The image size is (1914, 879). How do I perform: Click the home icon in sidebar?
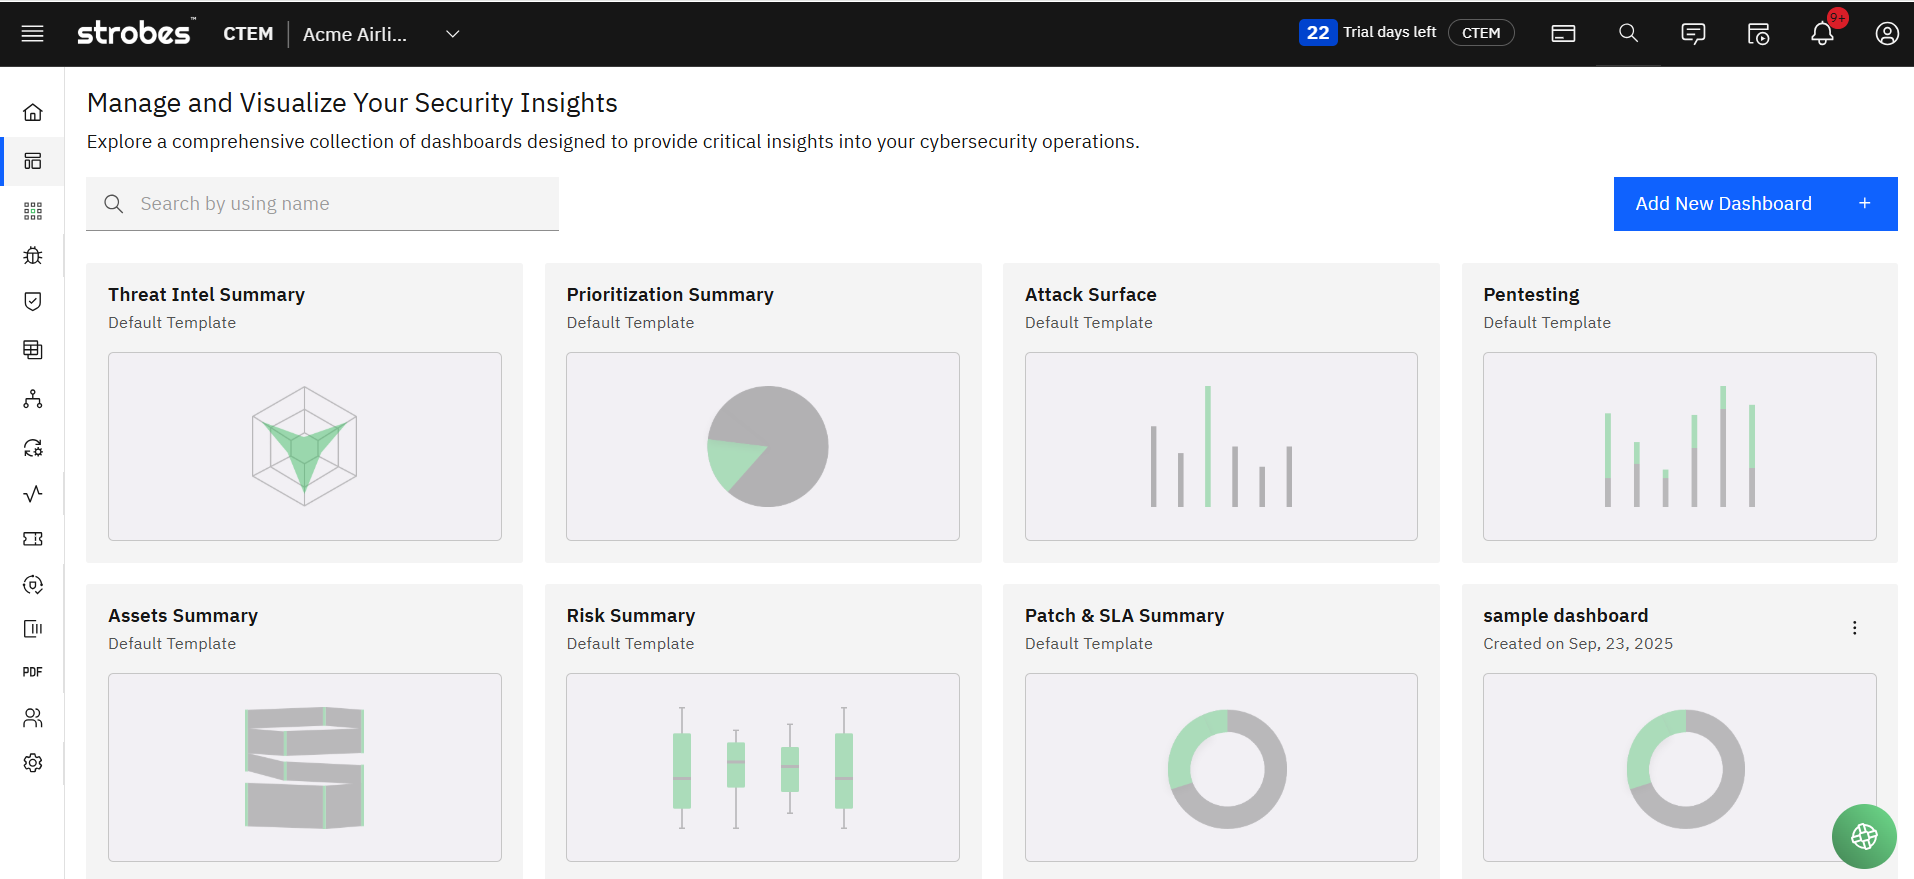click(33, 112)
